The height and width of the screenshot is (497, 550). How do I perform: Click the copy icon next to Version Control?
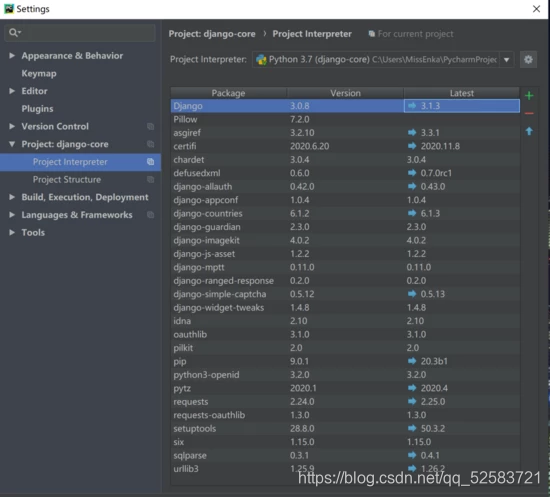150,126
